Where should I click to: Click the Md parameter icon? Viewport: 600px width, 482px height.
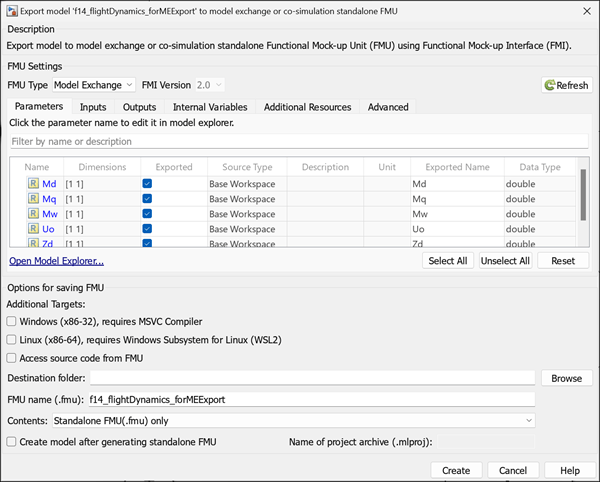click(x=33, y=184)
